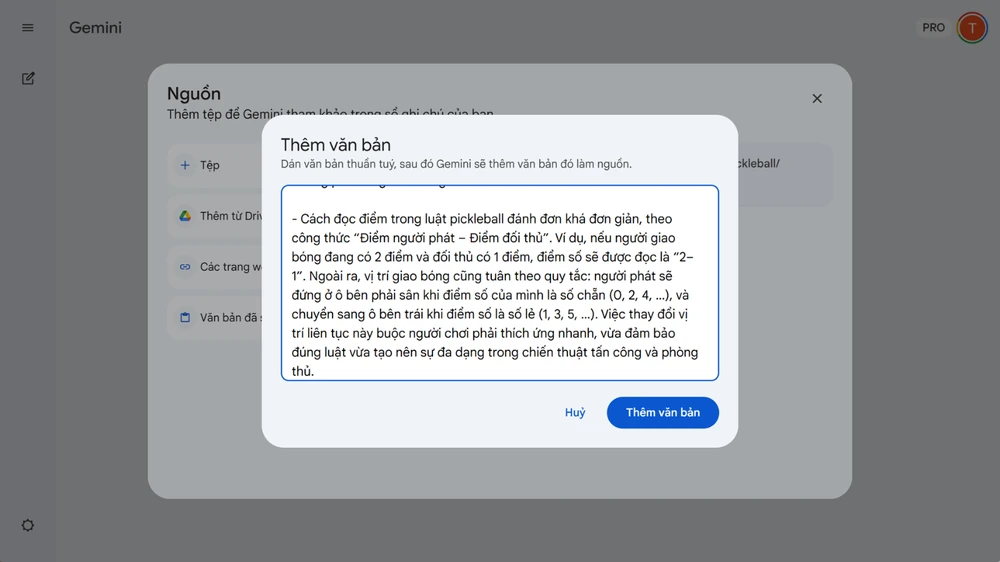Start a new chat with the pencil icon
This screenshot has width=1000, height=562.
[x=28, y=78]
